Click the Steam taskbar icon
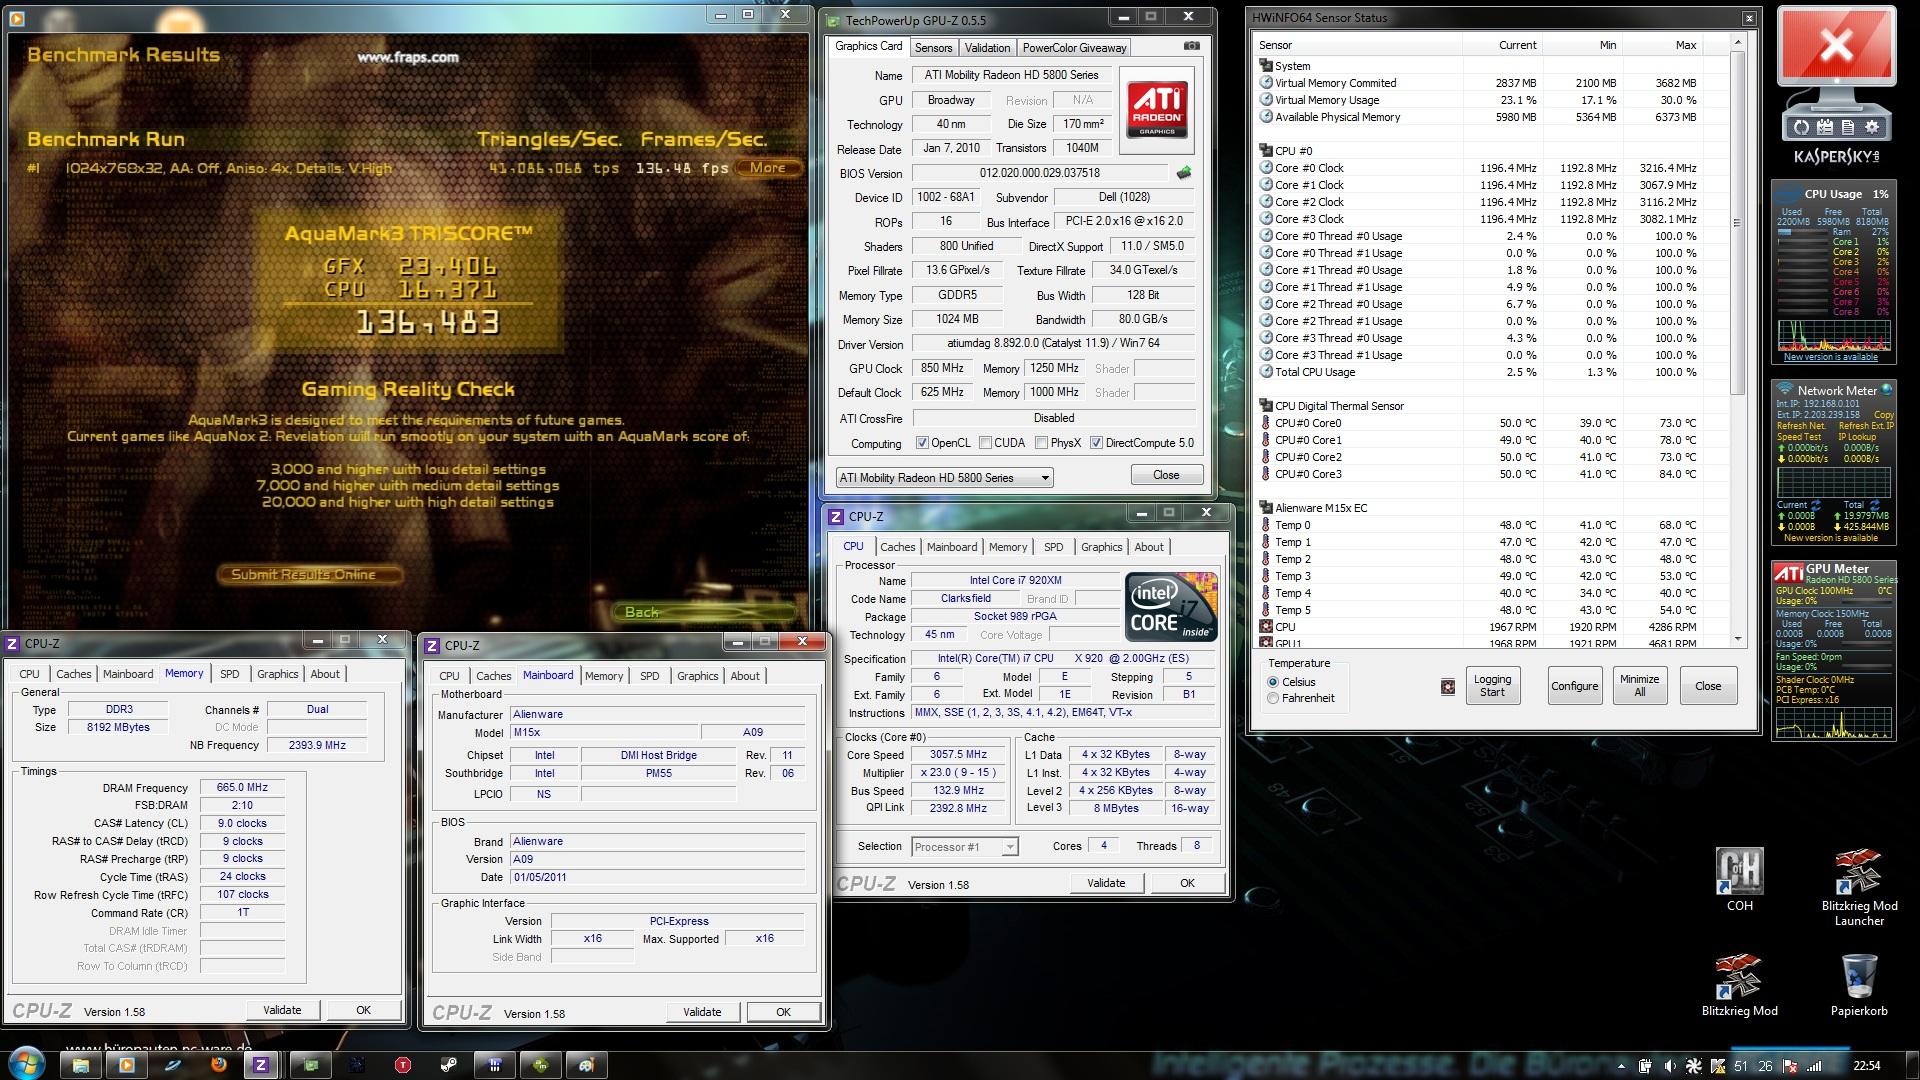The height and width of the screenshot is (1080, 1920). (x=448, y=1065)
